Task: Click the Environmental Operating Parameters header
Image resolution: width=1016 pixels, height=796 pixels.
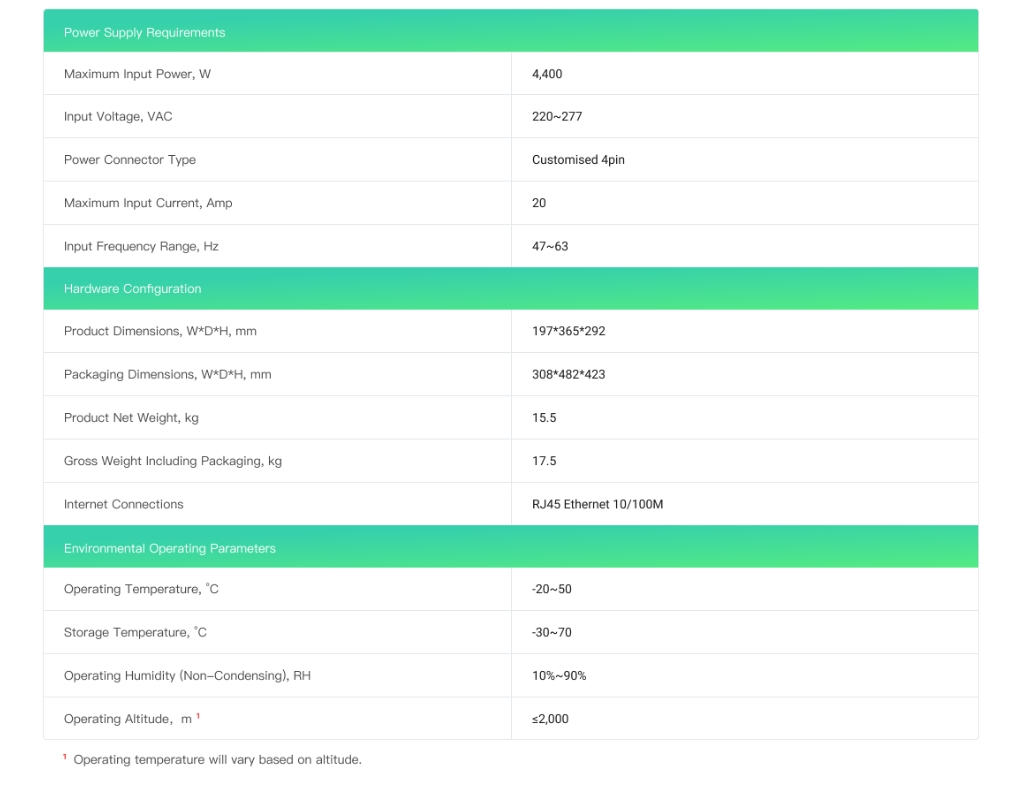Action: pyautogui.click(x=170, y=548)
